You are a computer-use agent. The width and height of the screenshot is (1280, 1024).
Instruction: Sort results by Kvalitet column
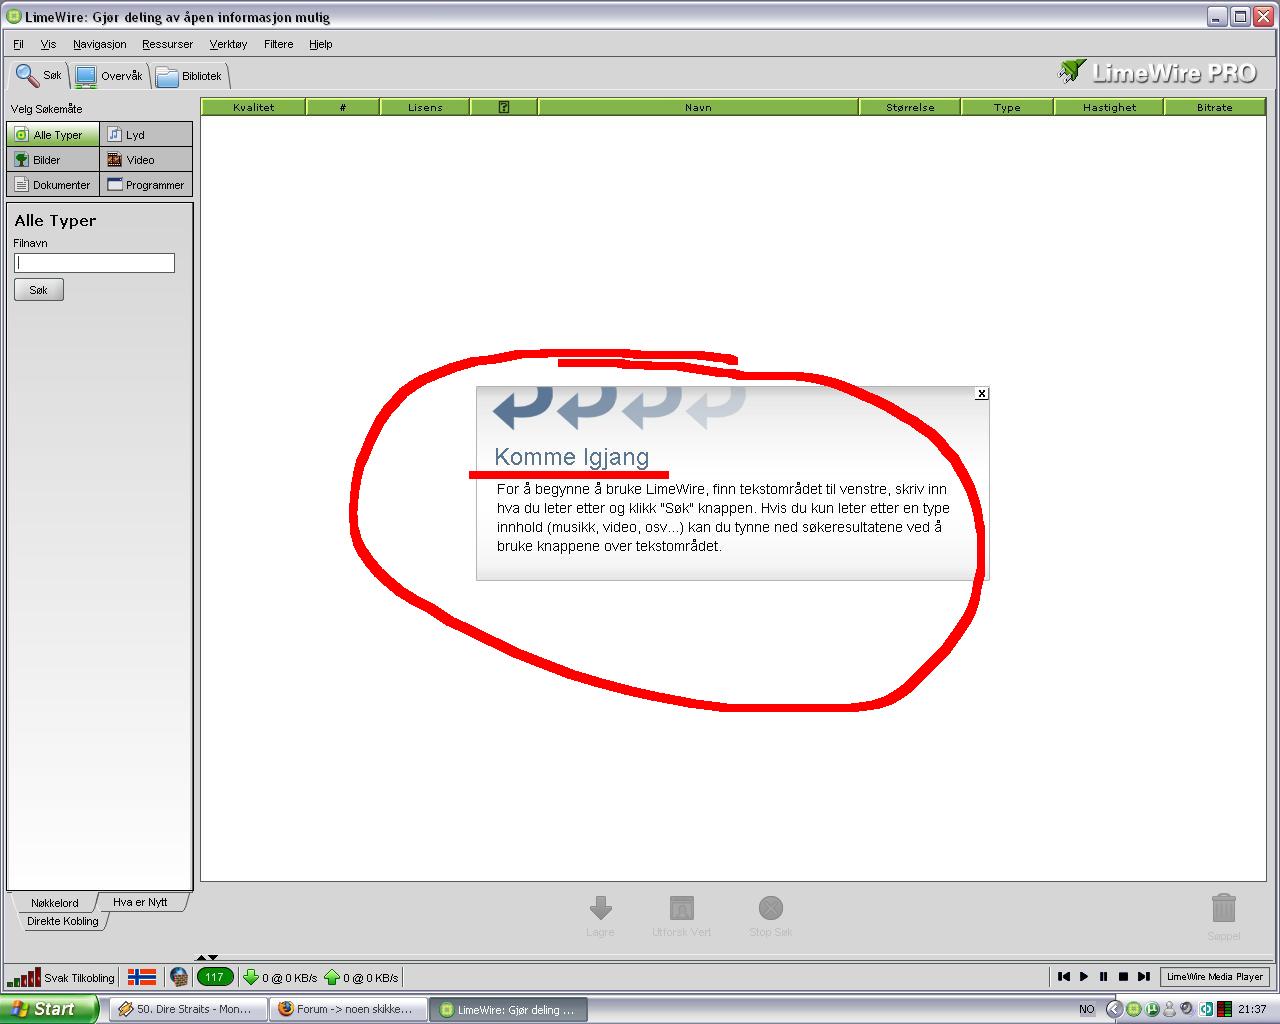coord(253,107)
